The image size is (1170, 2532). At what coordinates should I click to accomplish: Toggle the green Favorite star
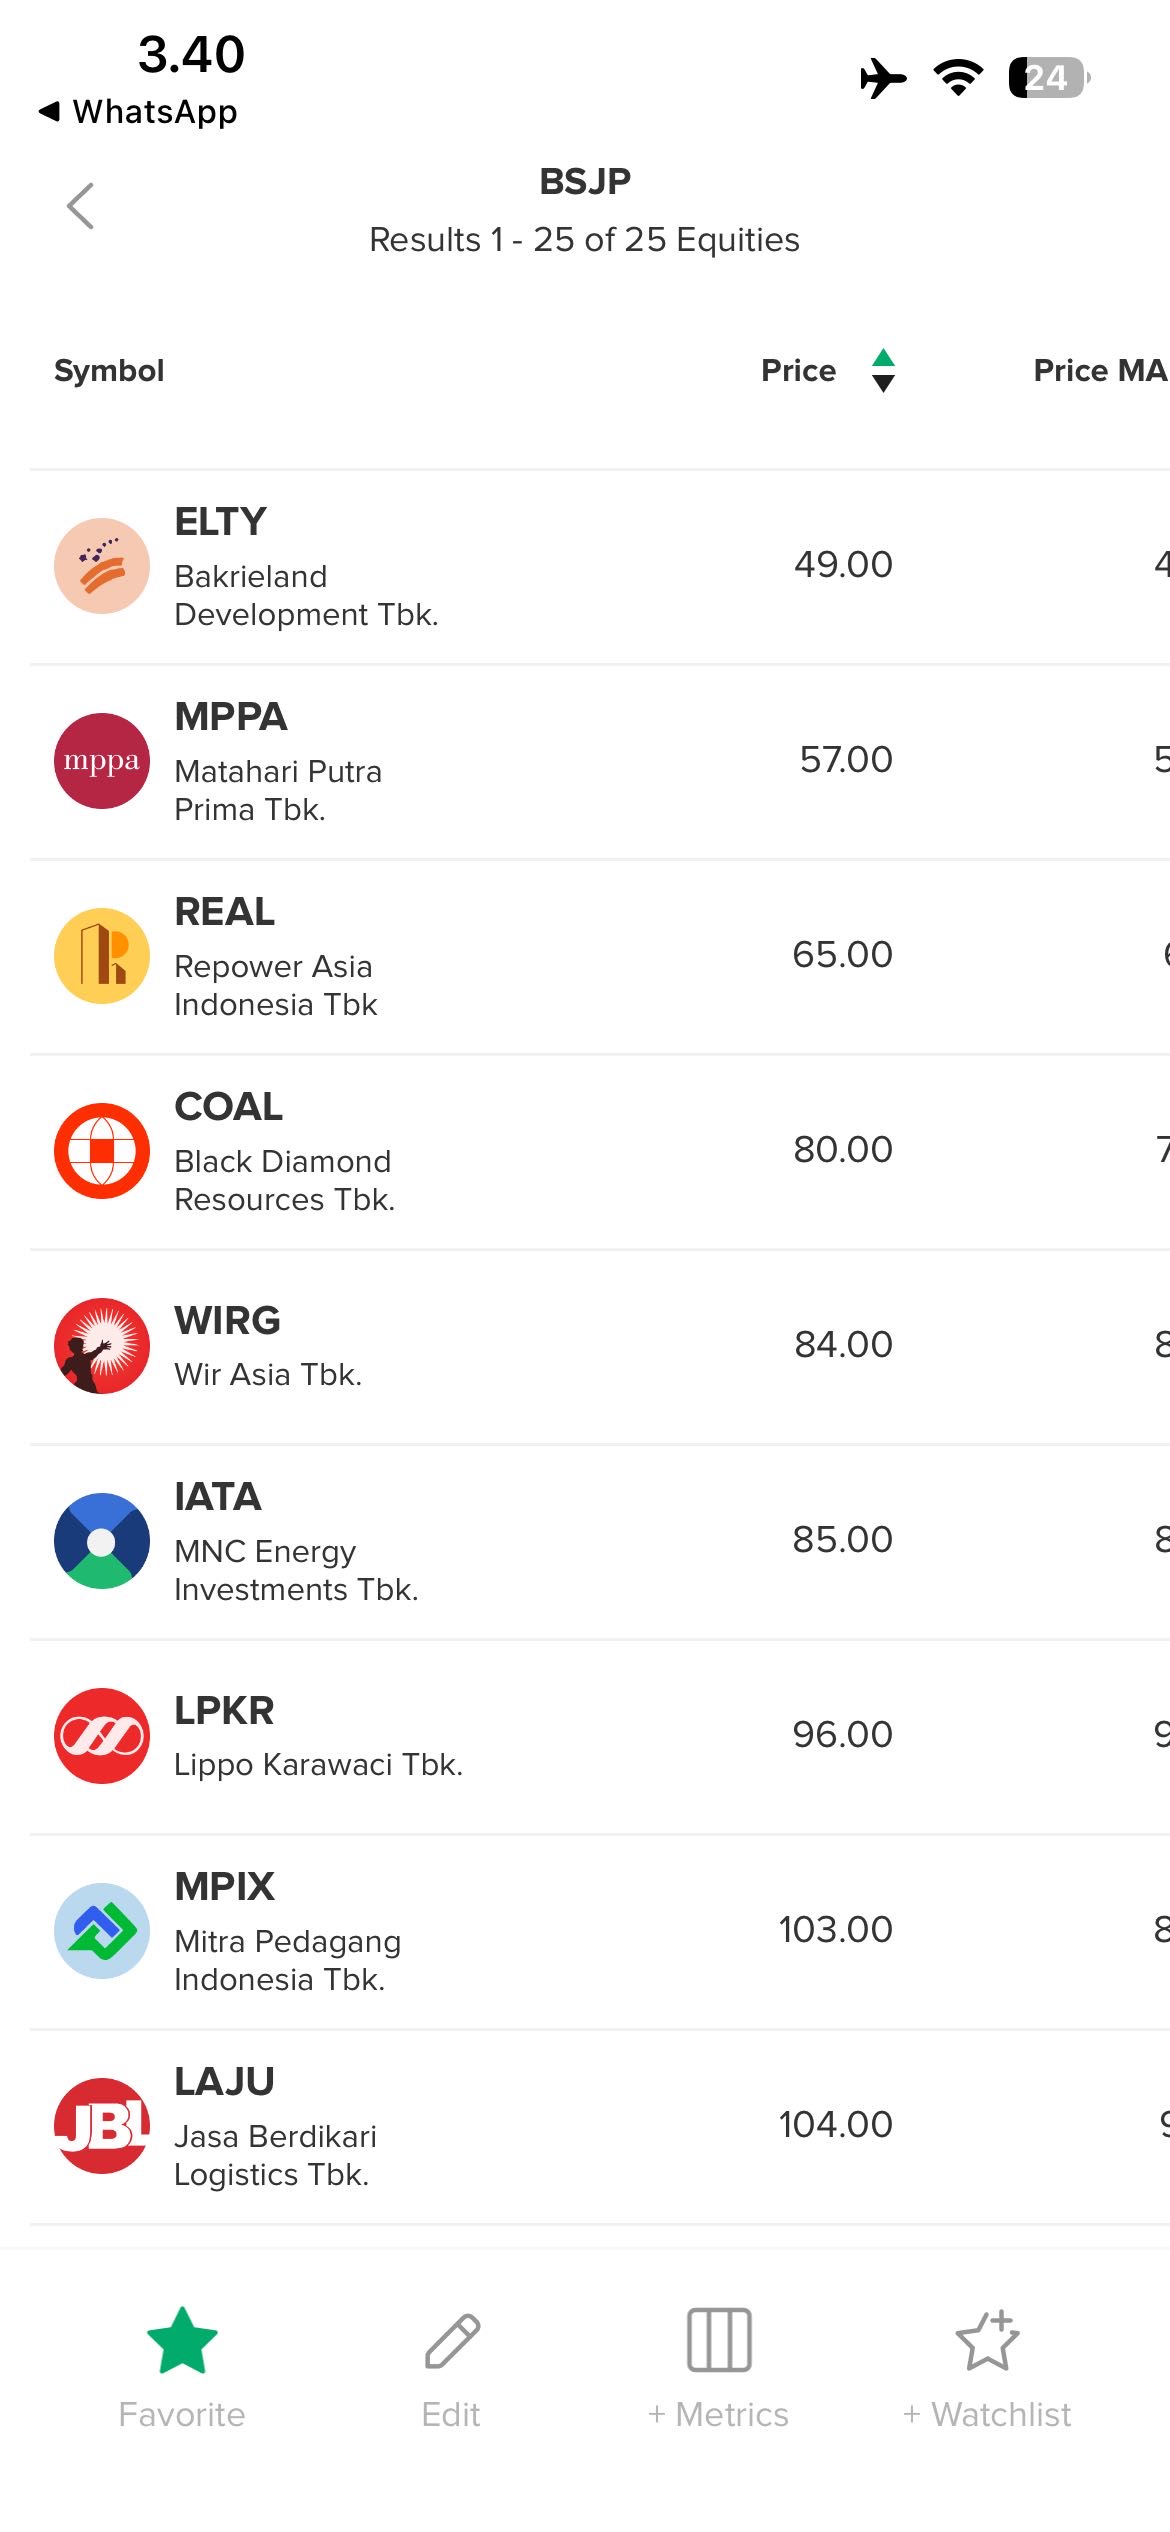click(182, 2342)
